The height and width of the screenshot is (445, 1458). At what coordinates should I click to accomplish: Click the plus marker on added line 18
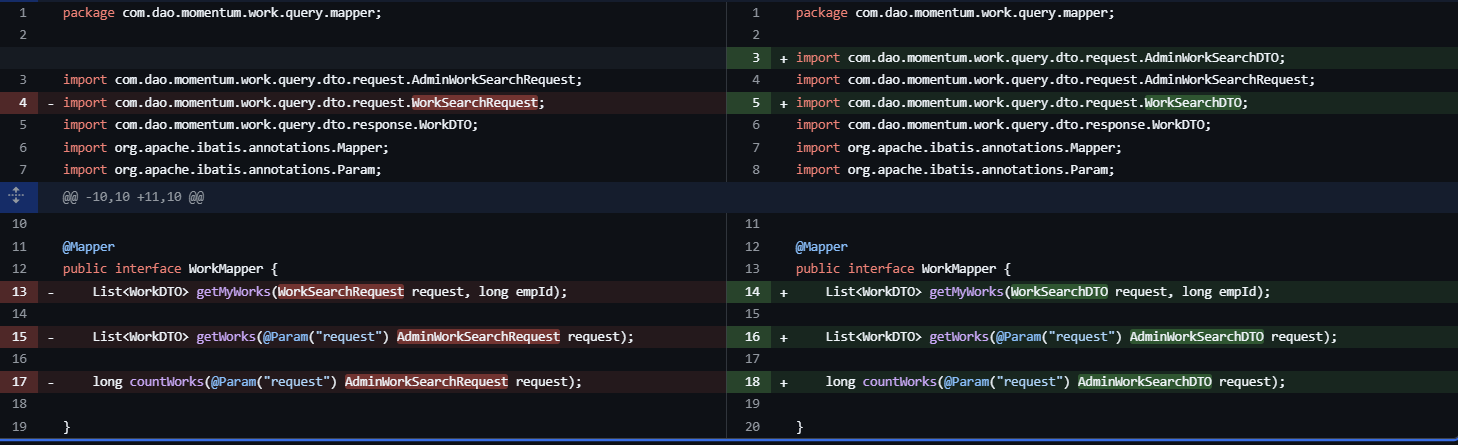[x=784, y=382]
